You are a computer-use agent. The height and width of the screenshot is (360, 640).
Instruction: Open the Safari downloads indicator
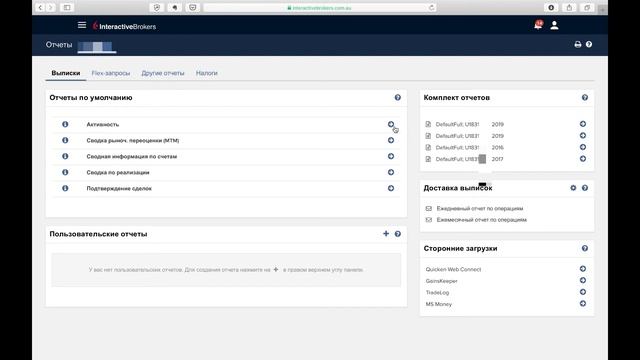click(551, 7)
